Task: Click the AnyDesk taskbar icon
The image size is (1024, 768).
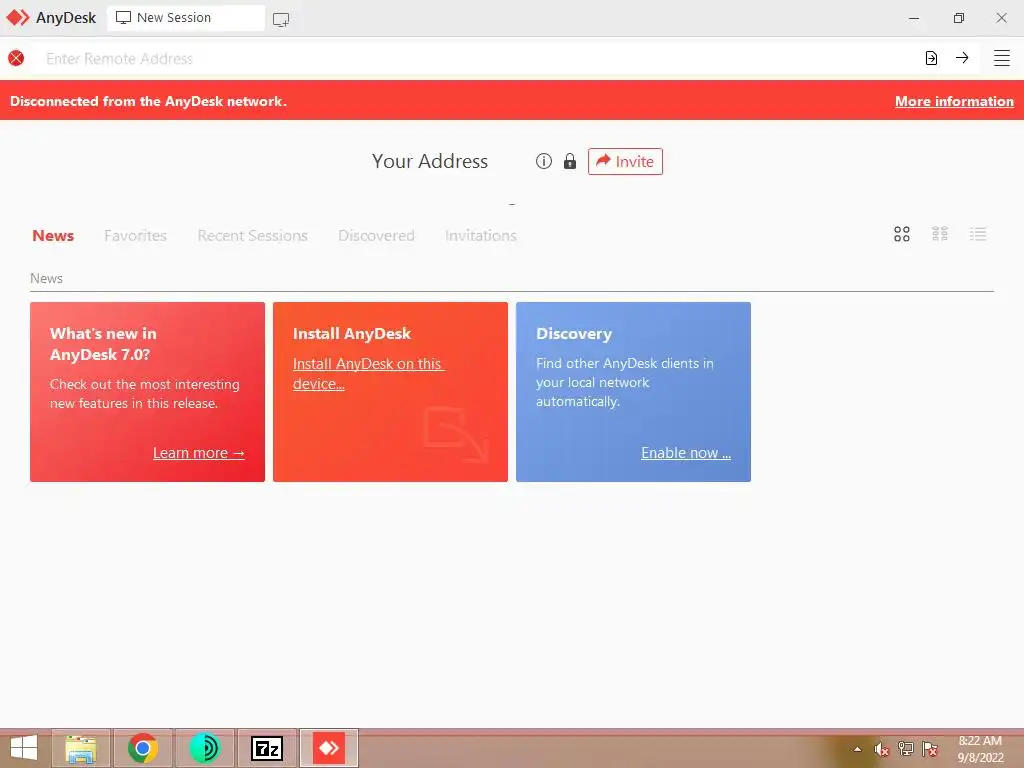Action: pos(328,748)
